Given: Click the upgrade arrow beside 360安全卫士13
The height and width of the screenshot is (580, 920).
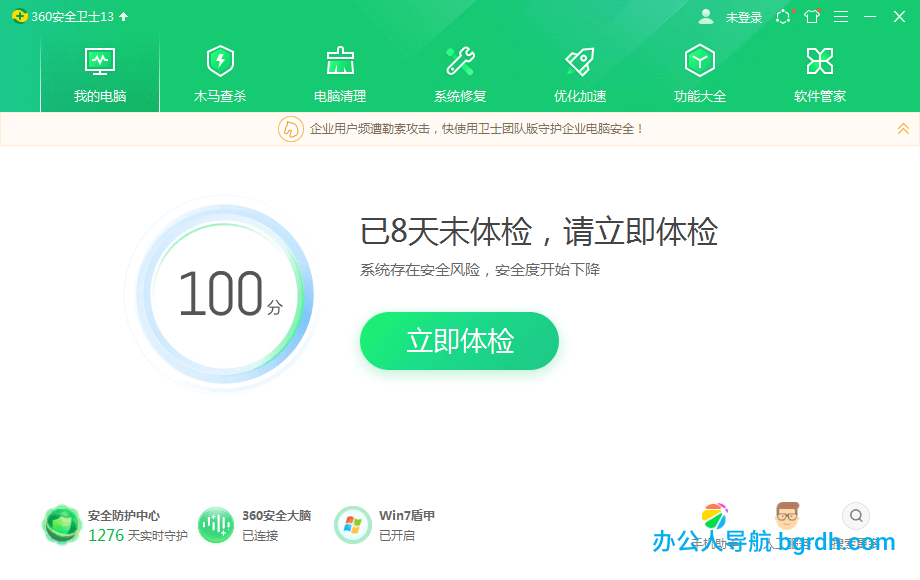Looking at the screenshot, I should click(x=124, y=16).
